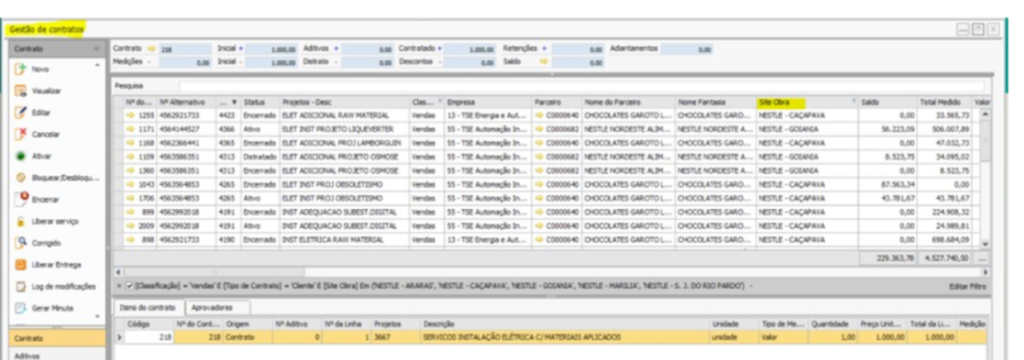Open document 1171 using its yellow link arrow
This screenshot has width=1024, height=360.
tap(130, 129)
